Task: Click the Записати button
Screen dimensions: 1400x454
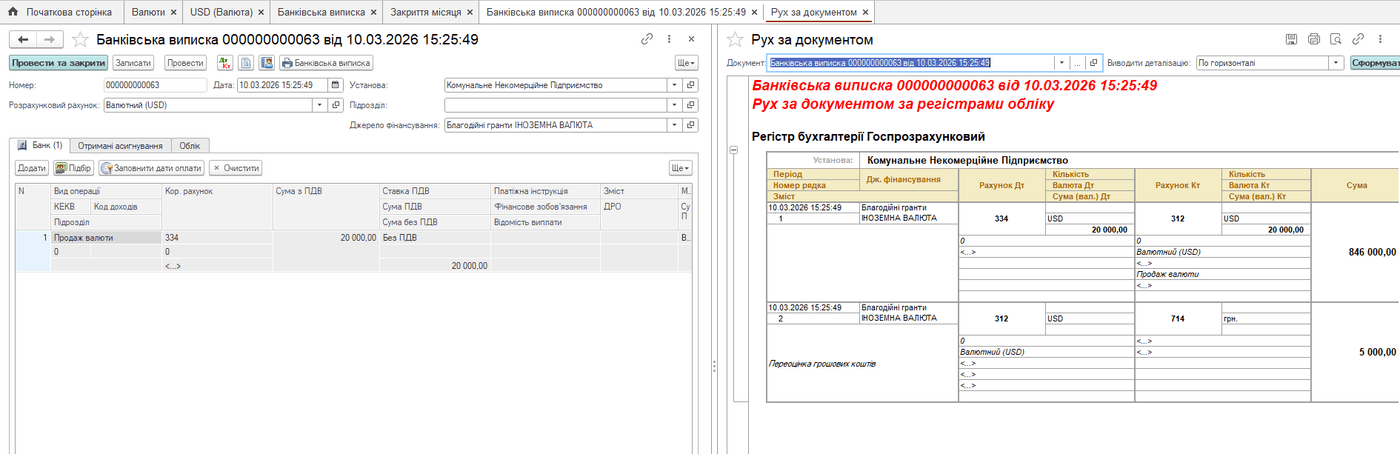Action: pyautogui.click(x=134, y=62)
